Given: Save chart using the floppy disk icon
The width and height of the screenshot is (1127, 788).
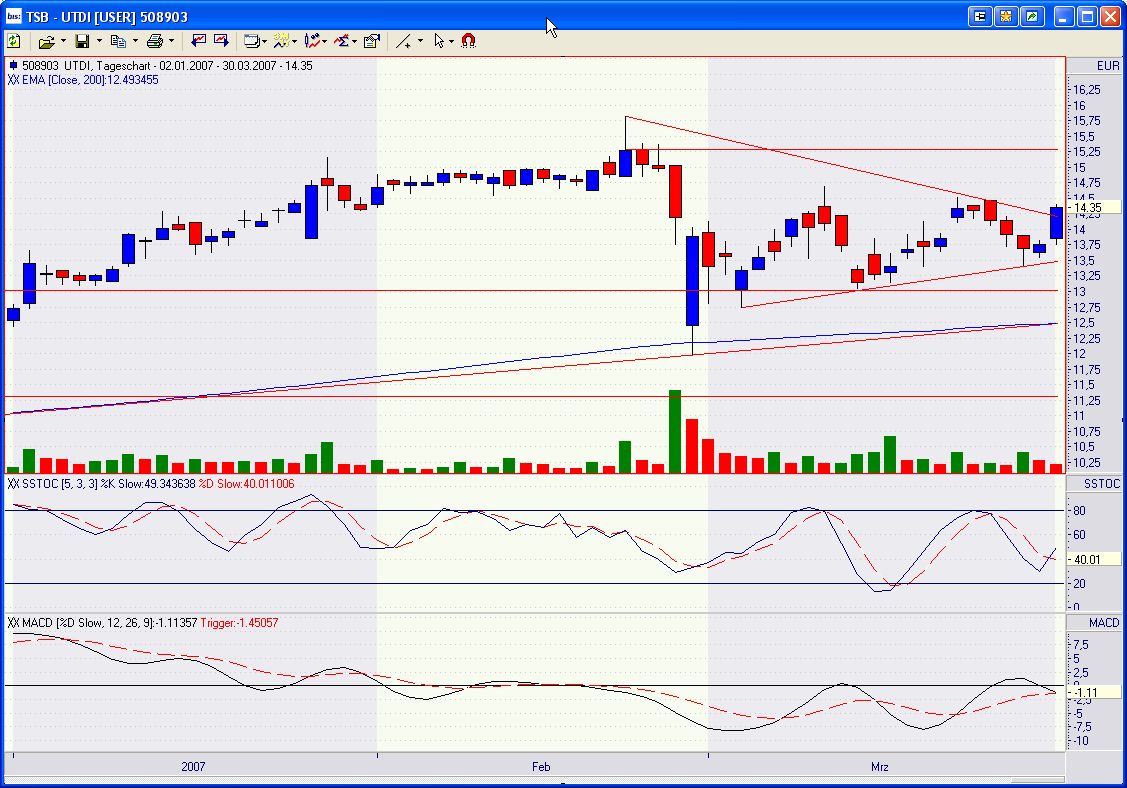Looking at the screenshot, I should click(82, 41).
